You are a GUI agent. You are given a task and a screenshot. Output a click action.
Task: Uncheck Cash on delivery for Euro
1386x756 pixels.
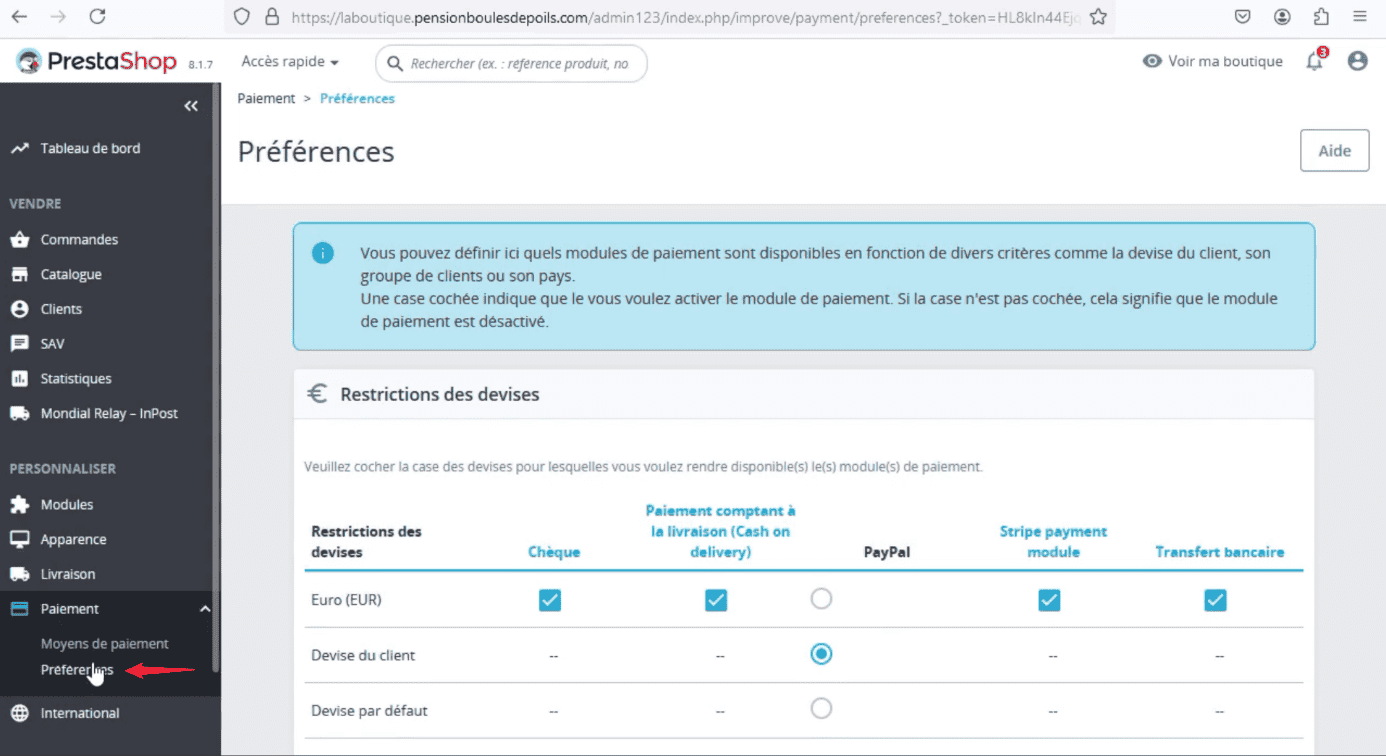point(716,600)
